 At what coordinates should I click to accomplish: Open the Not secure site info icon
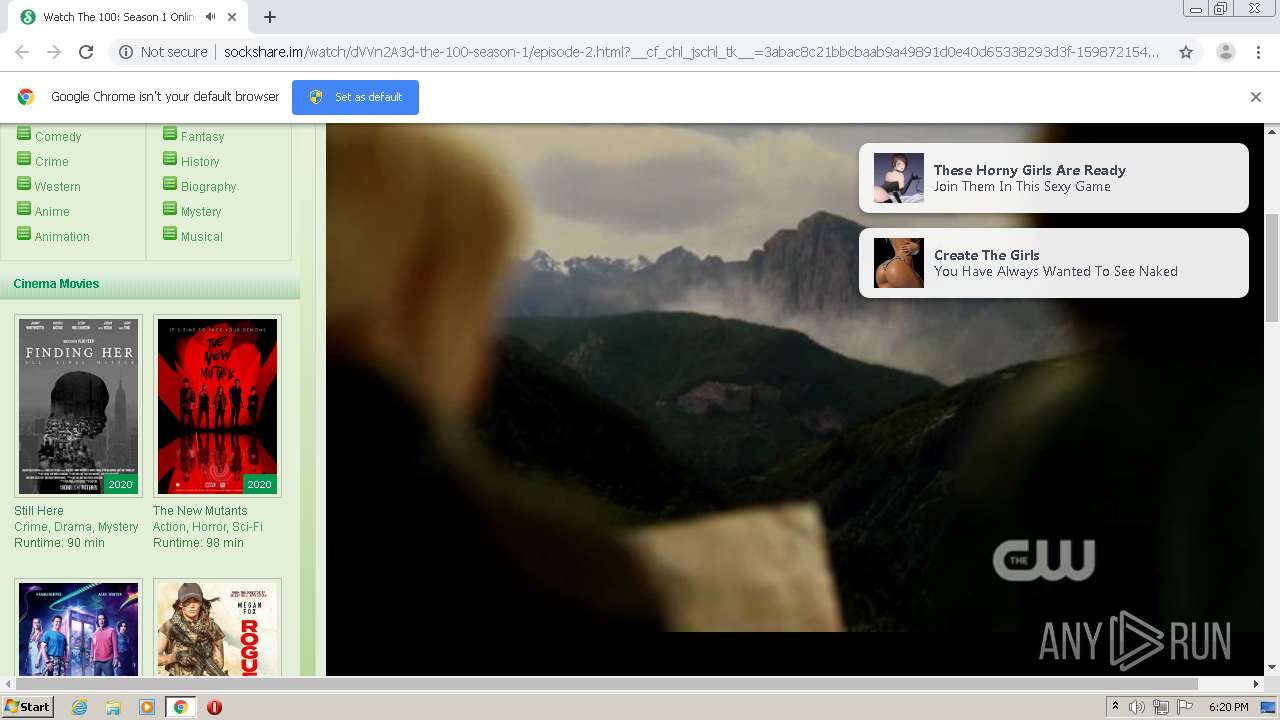[126, 52]
